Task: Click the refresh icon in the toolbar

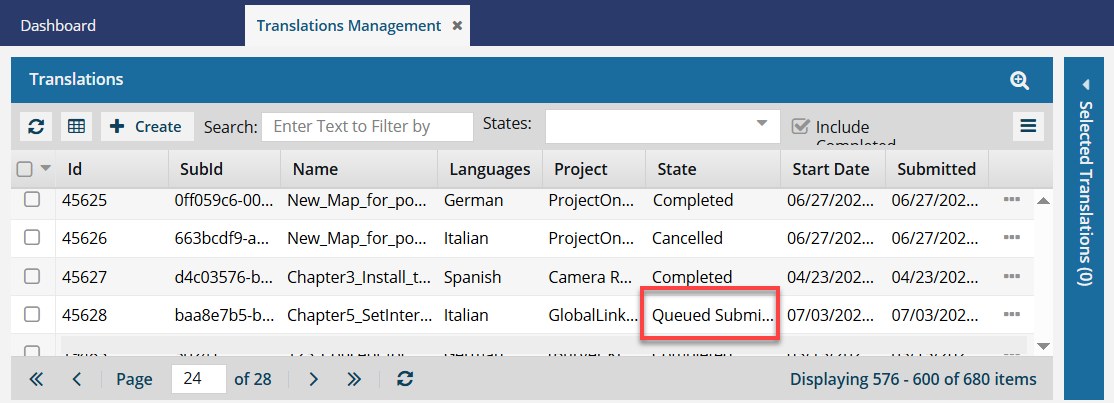Action: coord(36,127)
